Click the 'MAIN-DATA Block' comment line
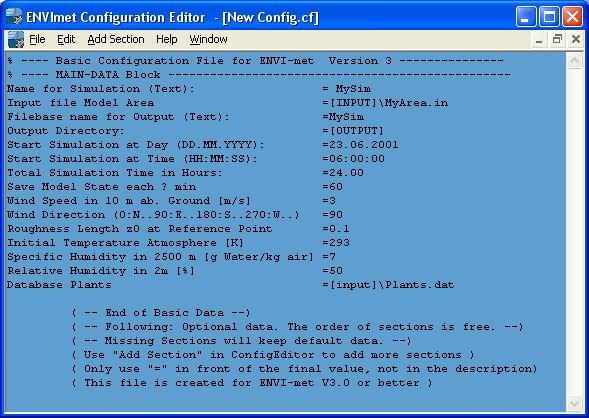 pyautogui.click(x=258, y=74)
